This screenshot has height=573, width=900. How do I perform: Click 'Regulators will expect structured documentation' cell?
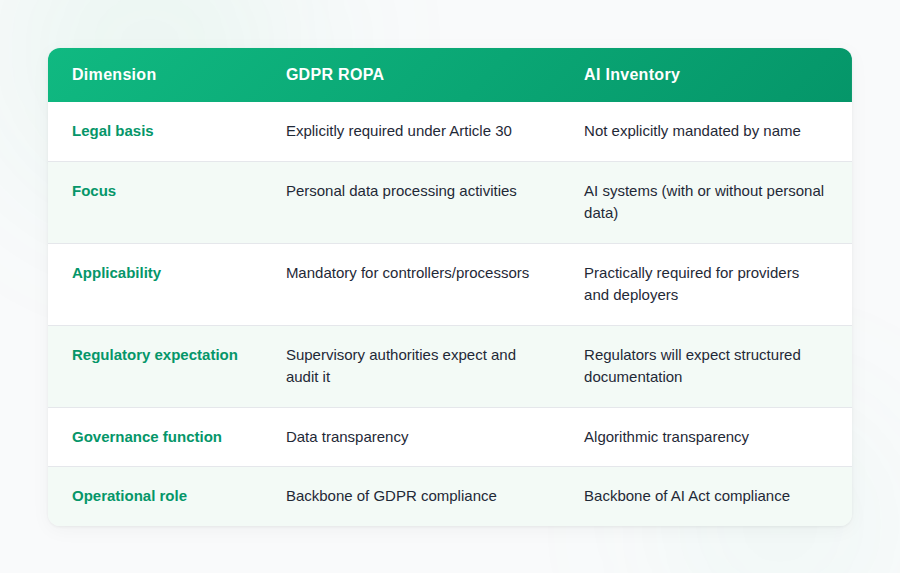tap(692, 366)
